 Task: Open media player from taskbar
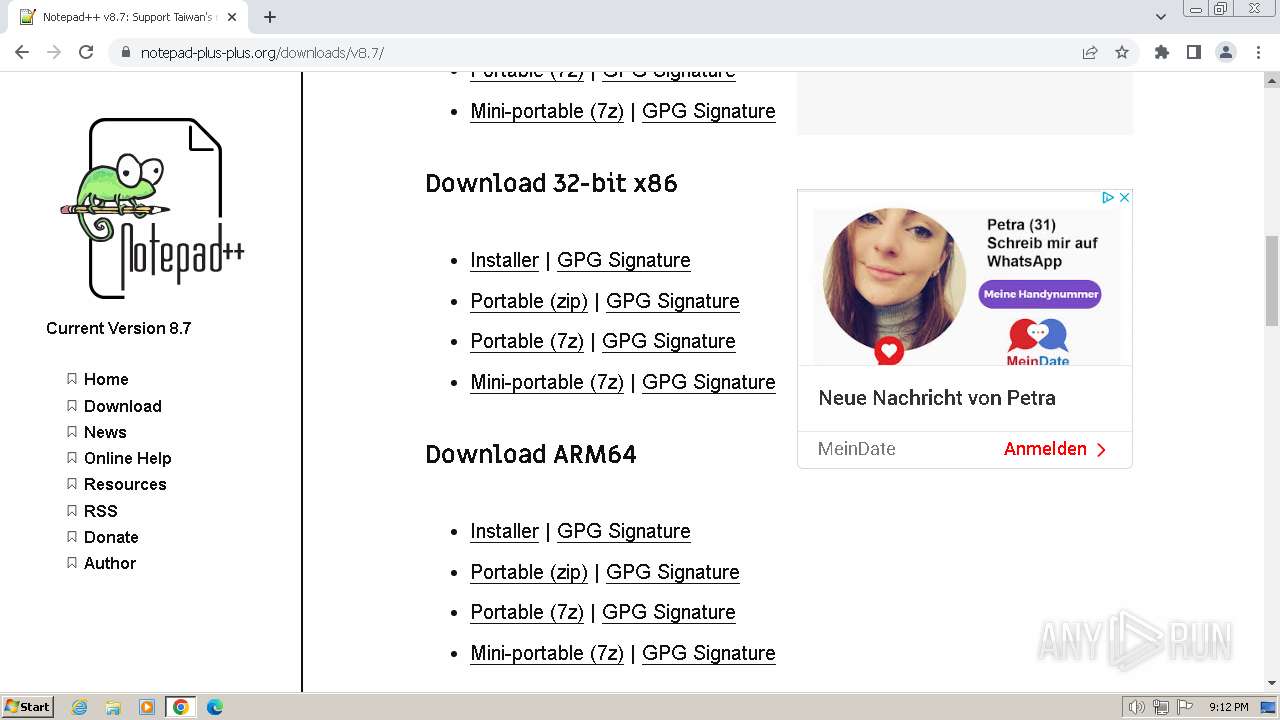tap(147, 707)
